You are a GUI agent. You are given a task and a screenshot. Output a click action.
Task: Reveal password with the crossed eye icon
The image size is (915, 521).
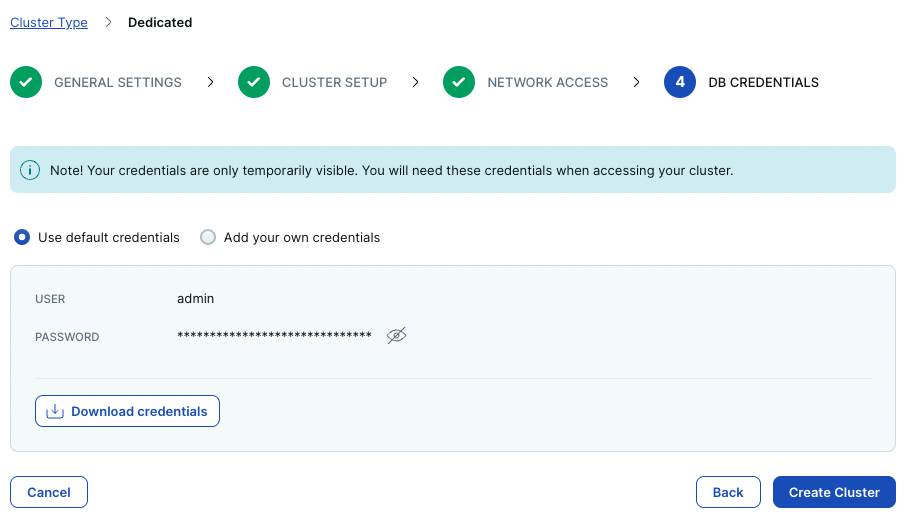[396, 335]
